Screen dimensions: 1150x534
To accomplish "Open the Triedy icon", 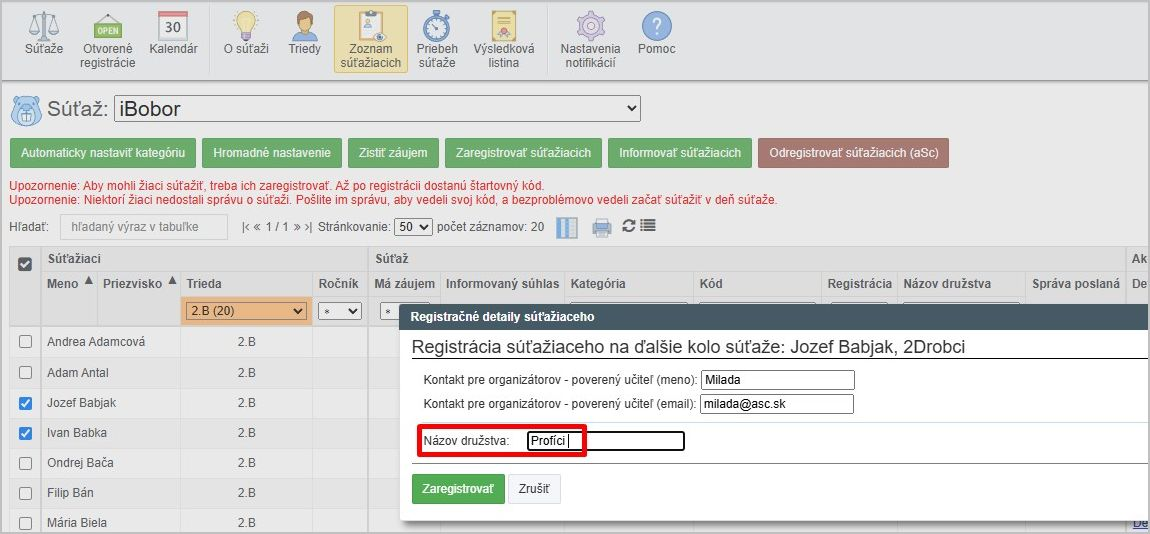I will [x=304, y=27].
